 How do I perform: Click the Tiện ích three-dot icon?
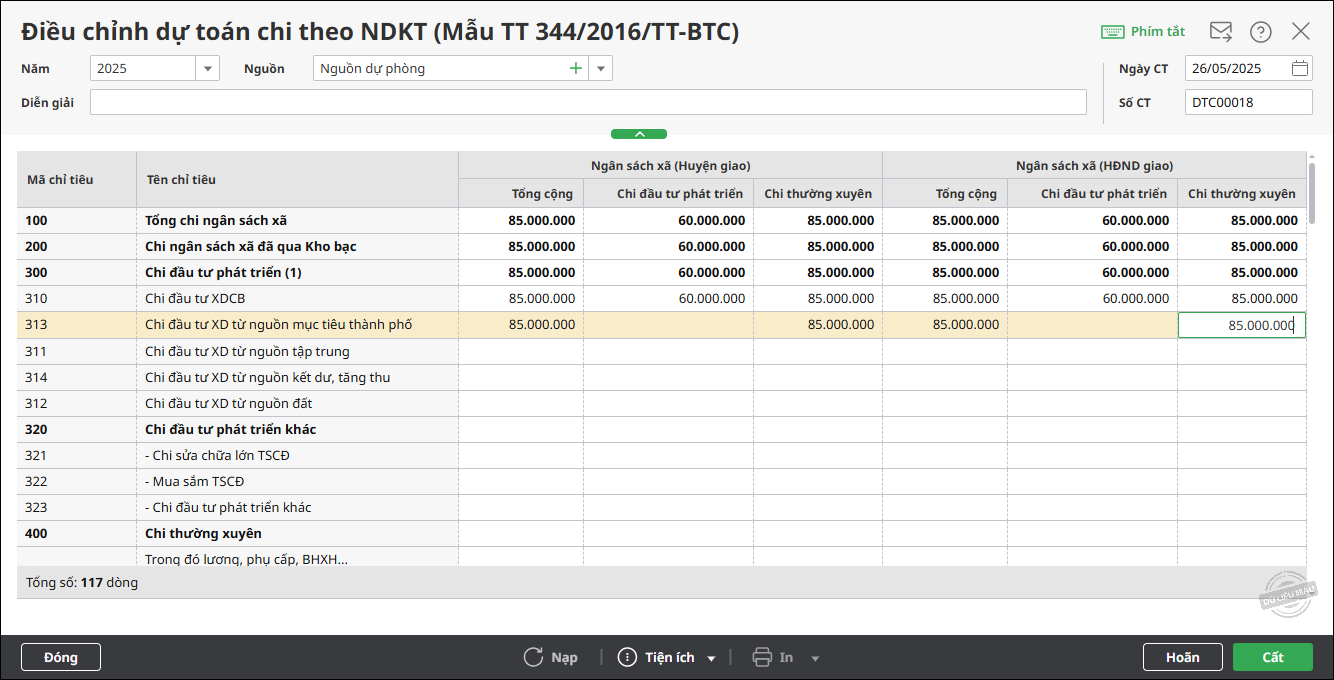pos(627,657)
